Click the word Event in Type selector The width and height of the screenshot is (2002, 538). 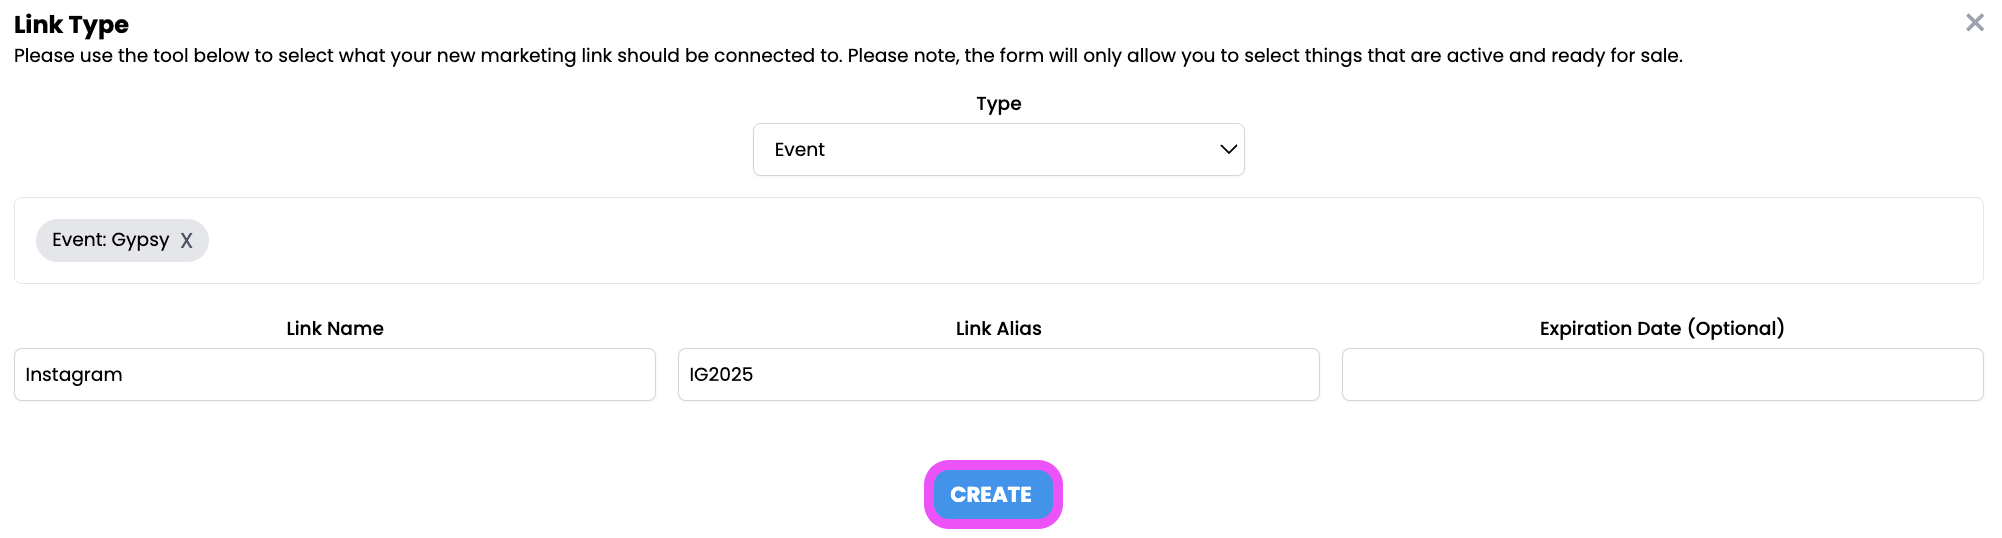pyautogui.click(x=799, y=150)
